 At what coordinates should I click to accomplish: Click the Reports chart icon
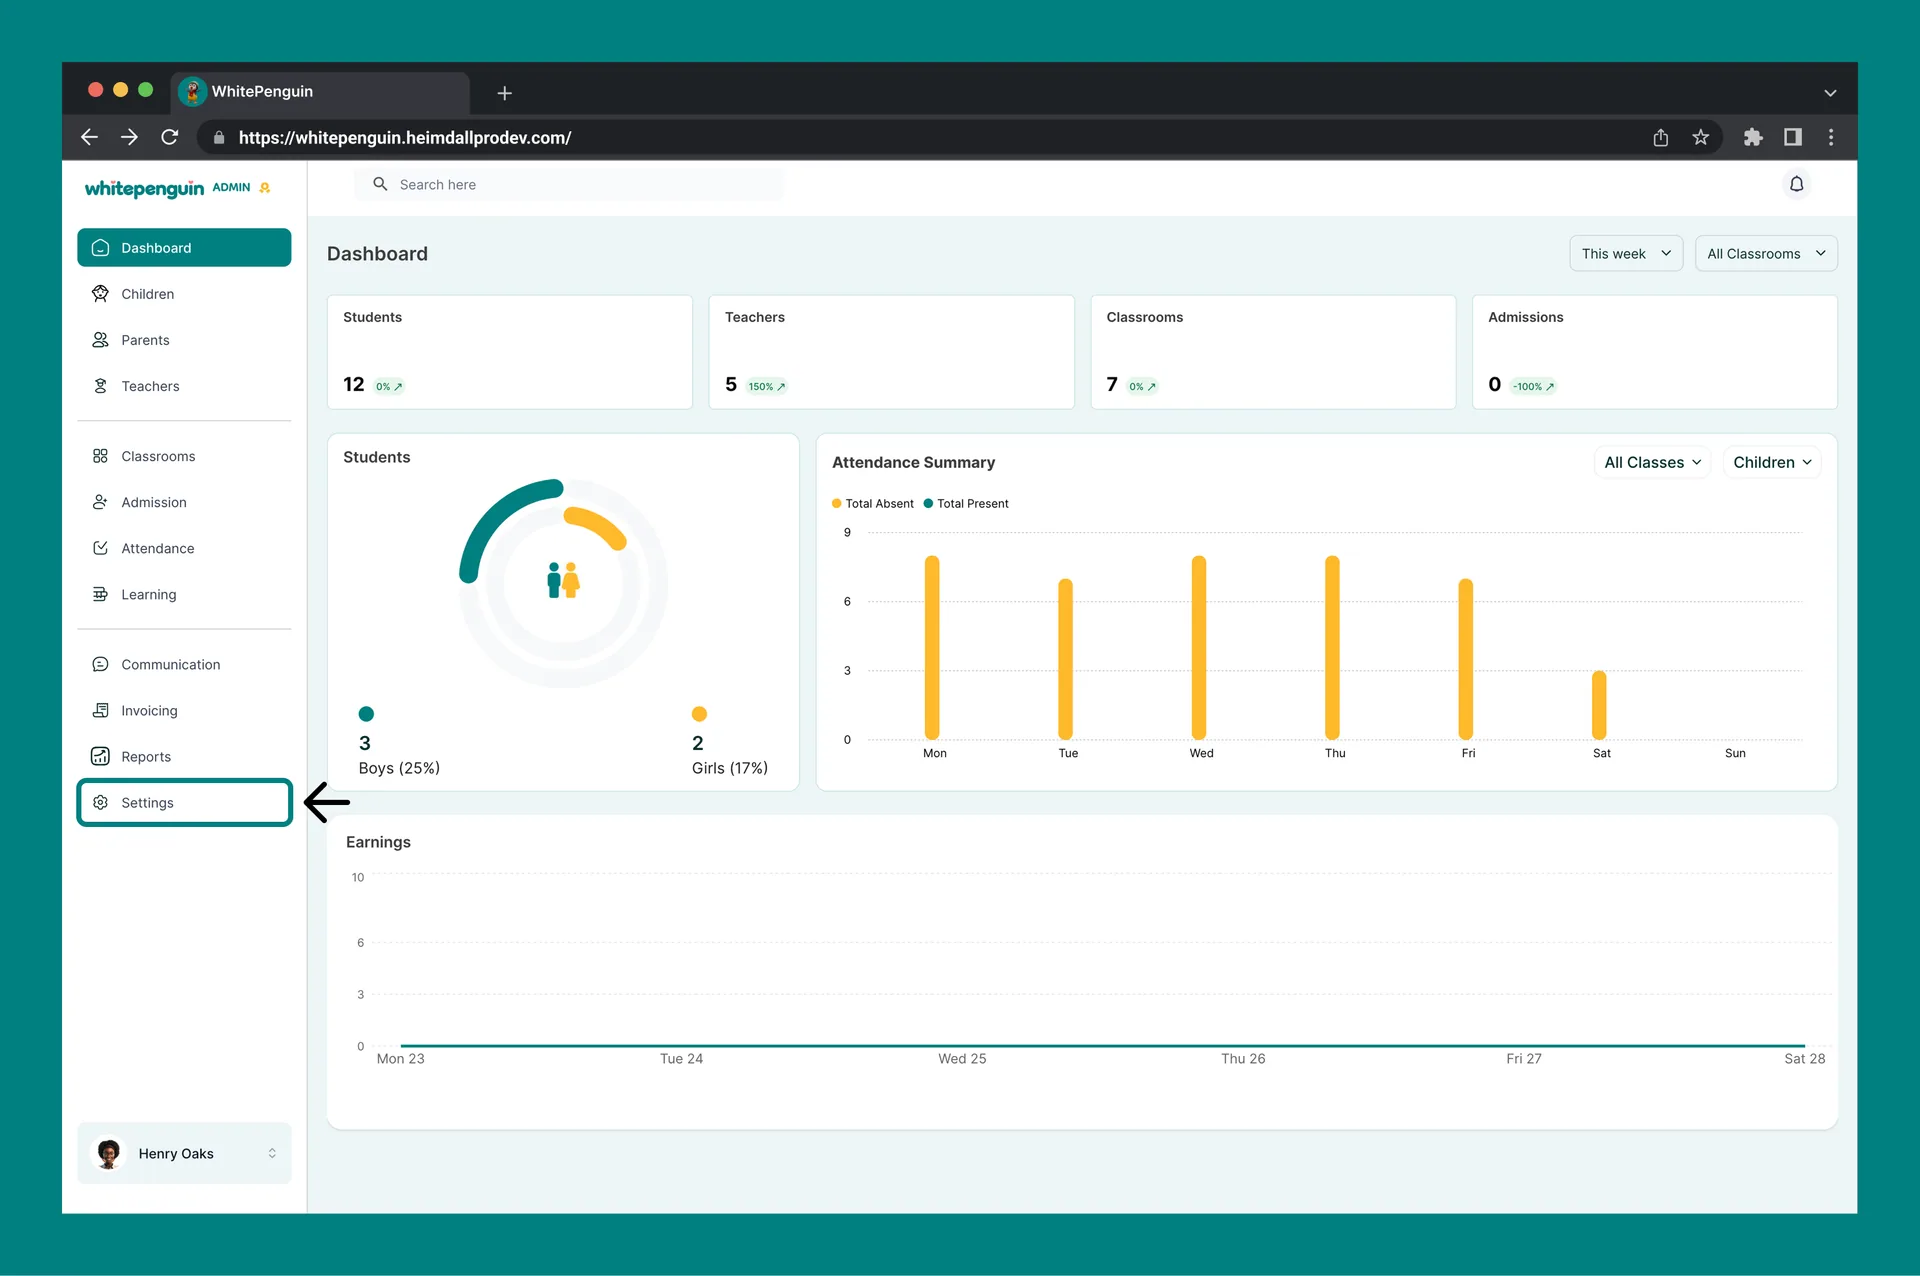click(100, 755)
